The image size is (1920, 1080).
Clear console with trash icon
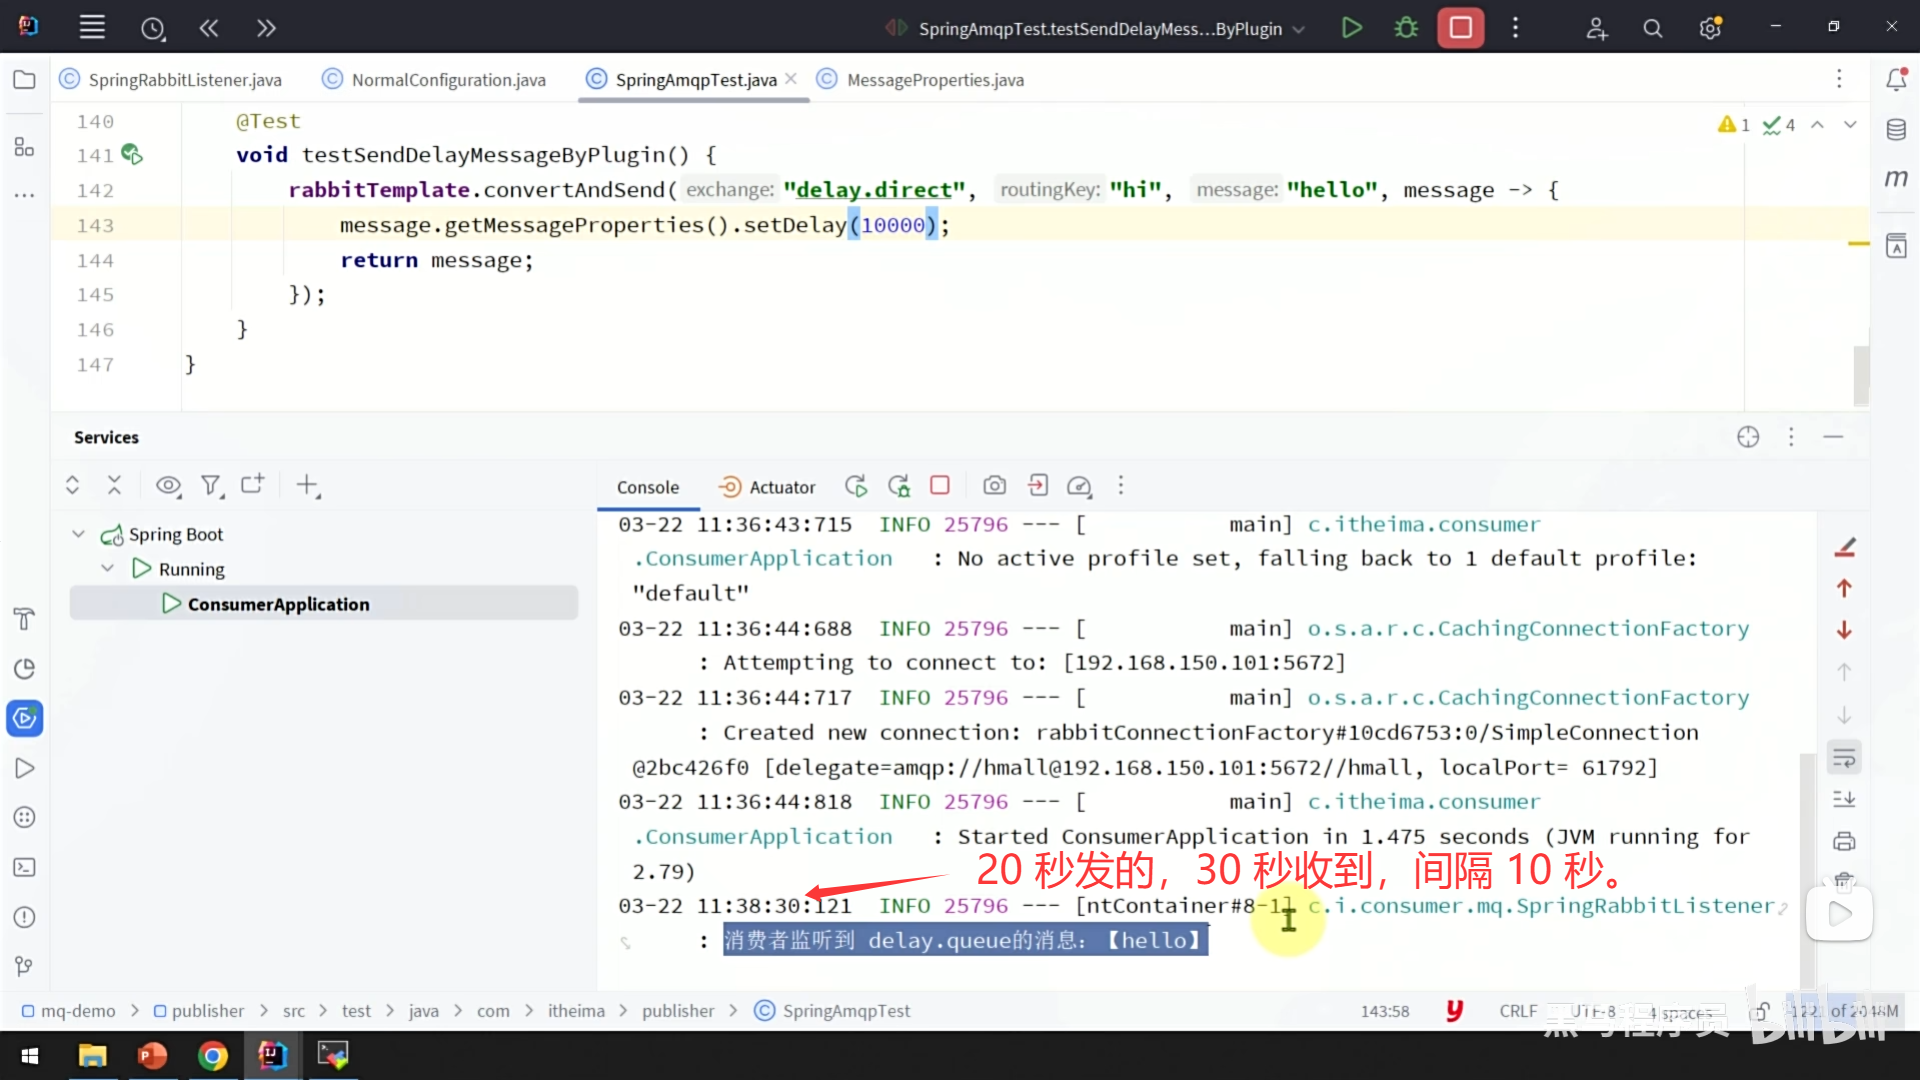coord(1844,880)
